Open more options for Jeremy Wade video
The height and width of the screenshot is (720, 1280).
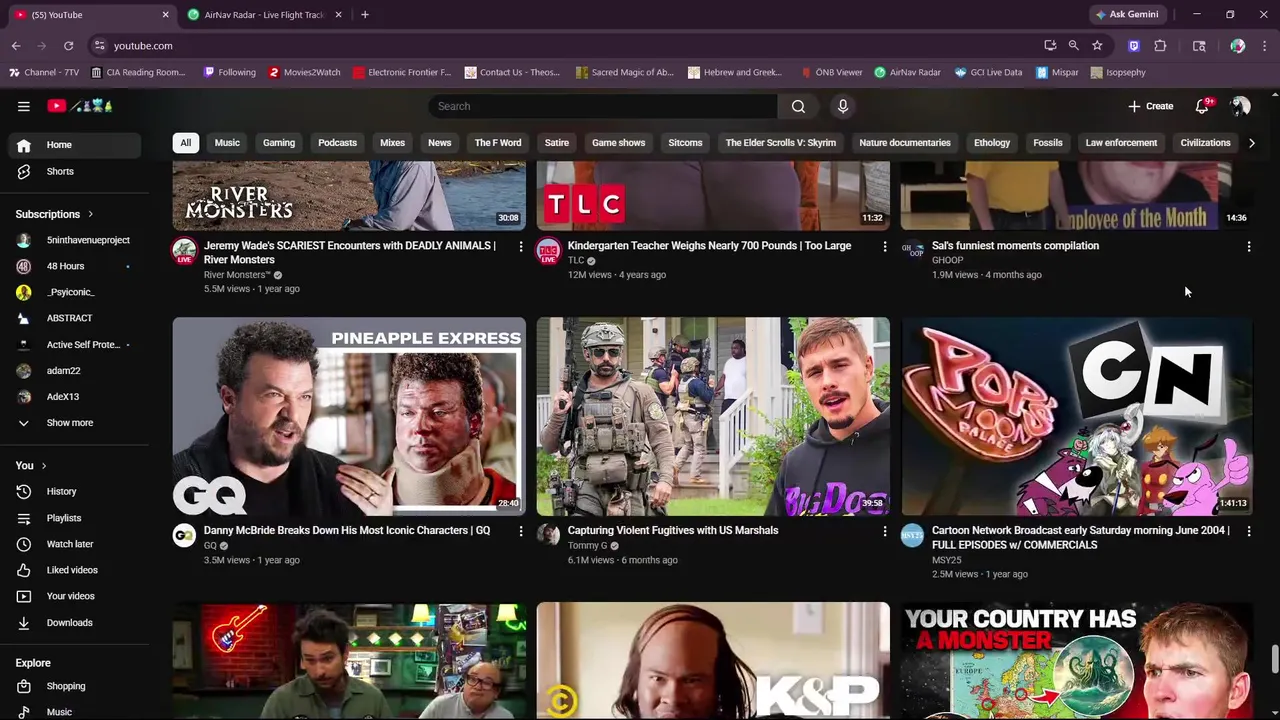pos(520,246)
